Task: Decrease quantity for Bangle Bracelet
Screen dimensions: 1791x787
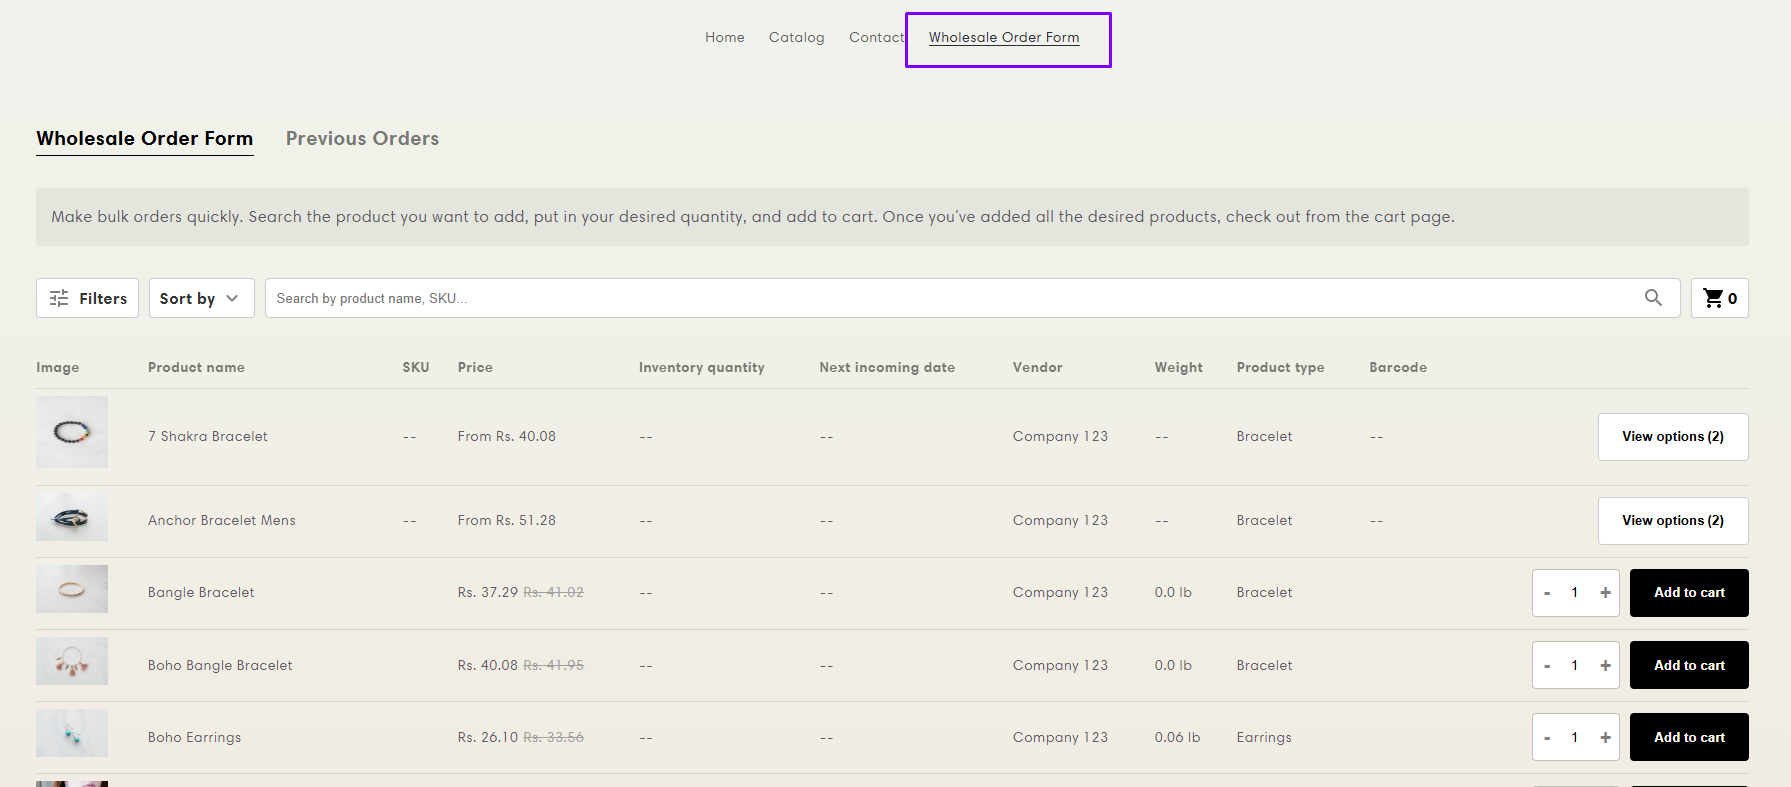Action: (1547, 593)
